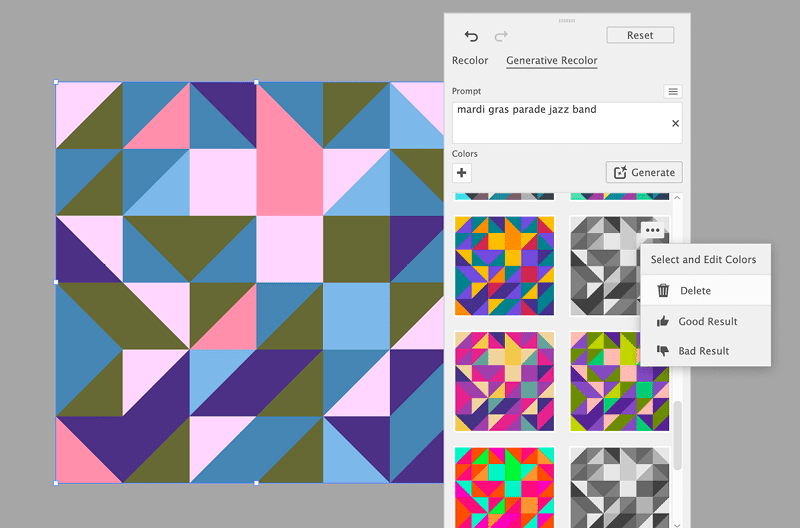Click the variations list scrollbar thumb
This screenshot has height=528, width=800.
tap(677, 435)
